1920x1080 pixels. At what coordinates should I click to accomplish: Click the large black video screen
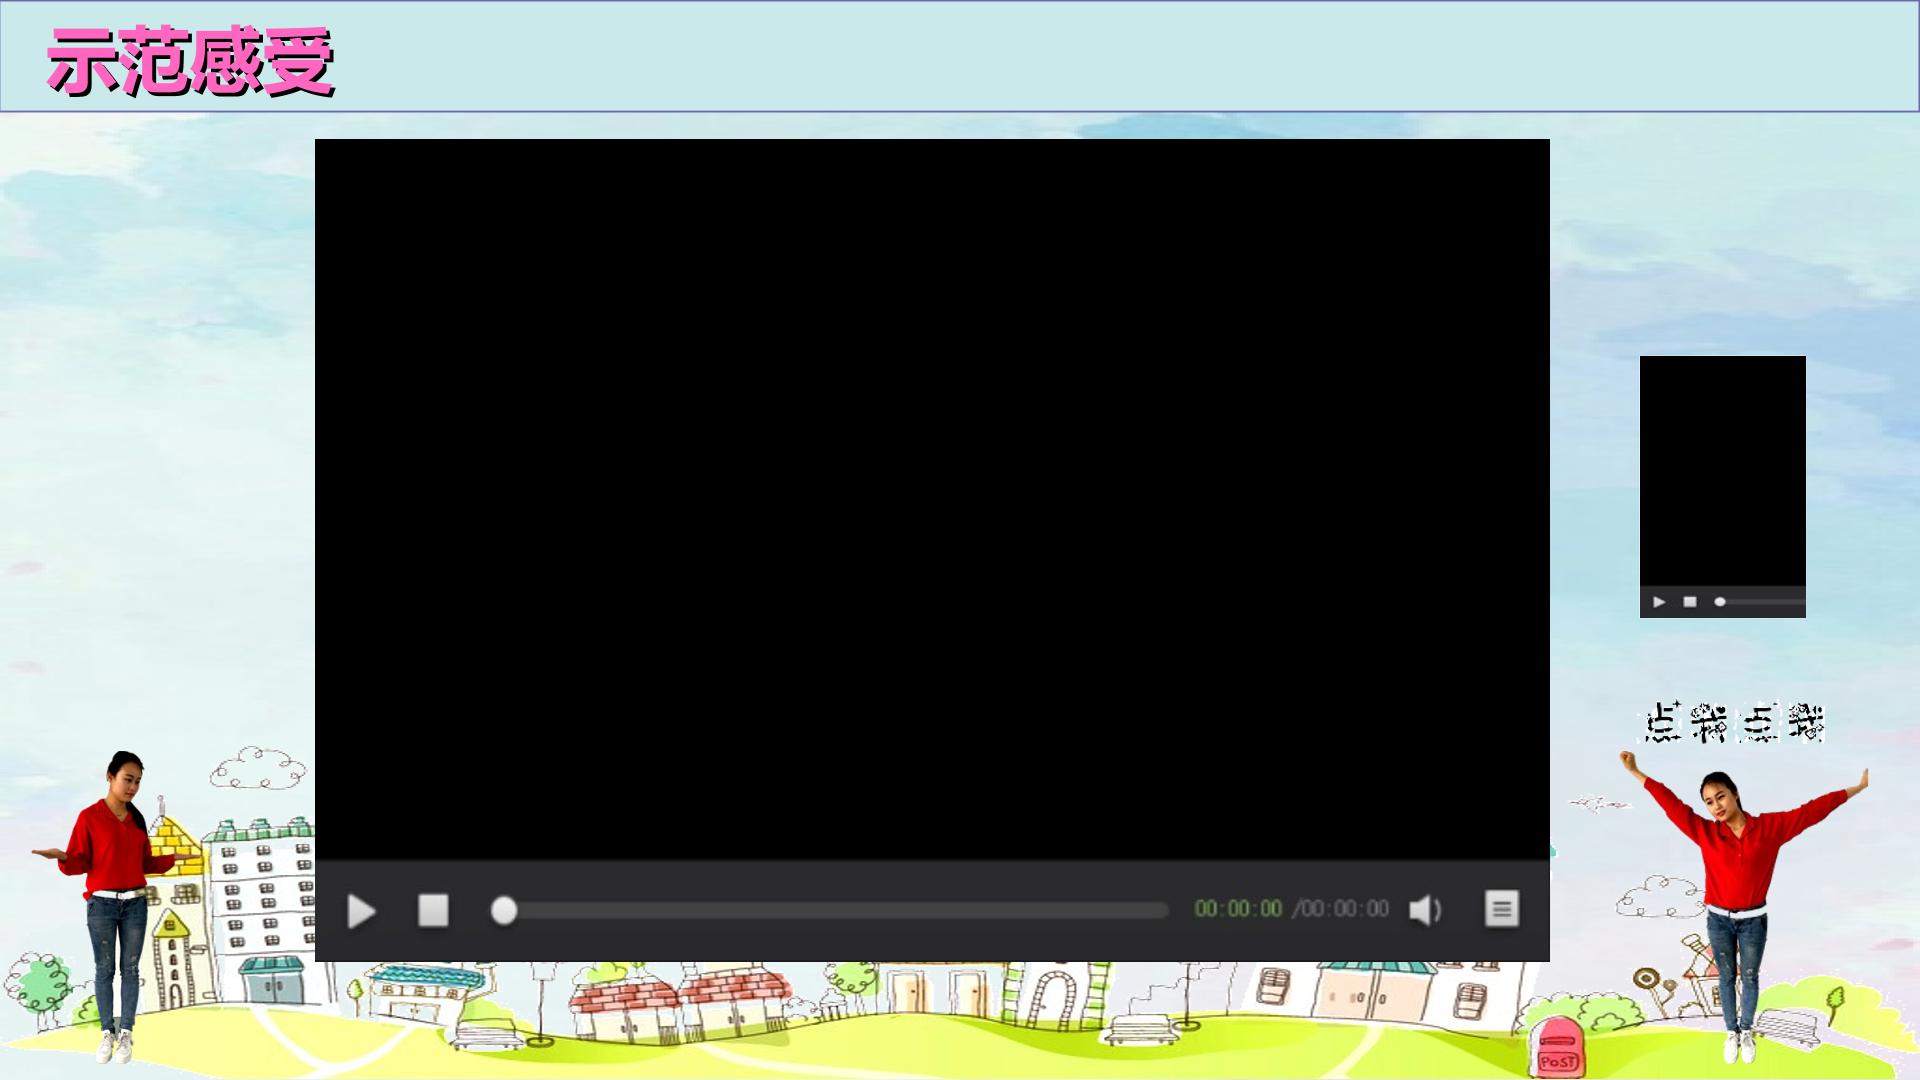[932, 499]
